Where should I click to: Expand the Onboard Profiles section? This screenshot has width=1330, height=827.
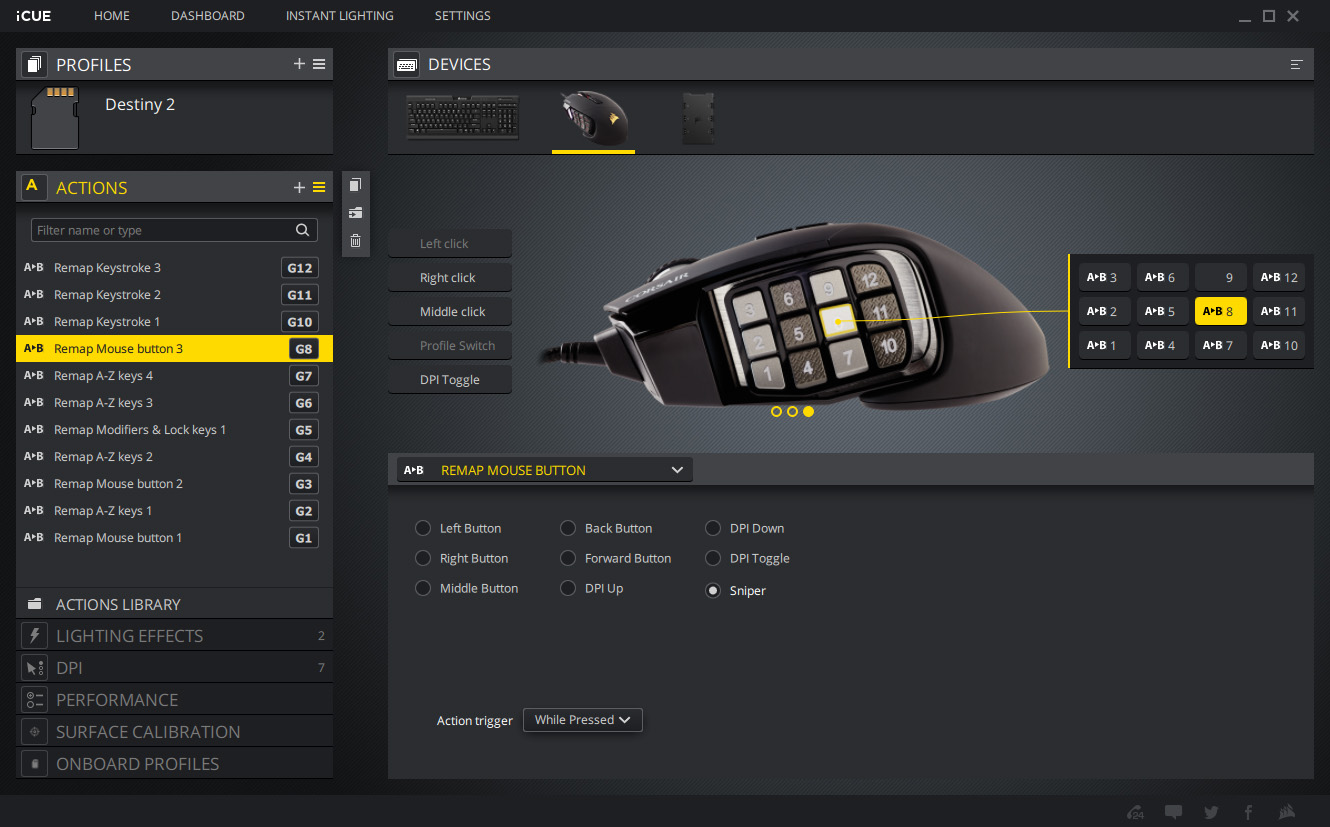(x=174, y=764)
